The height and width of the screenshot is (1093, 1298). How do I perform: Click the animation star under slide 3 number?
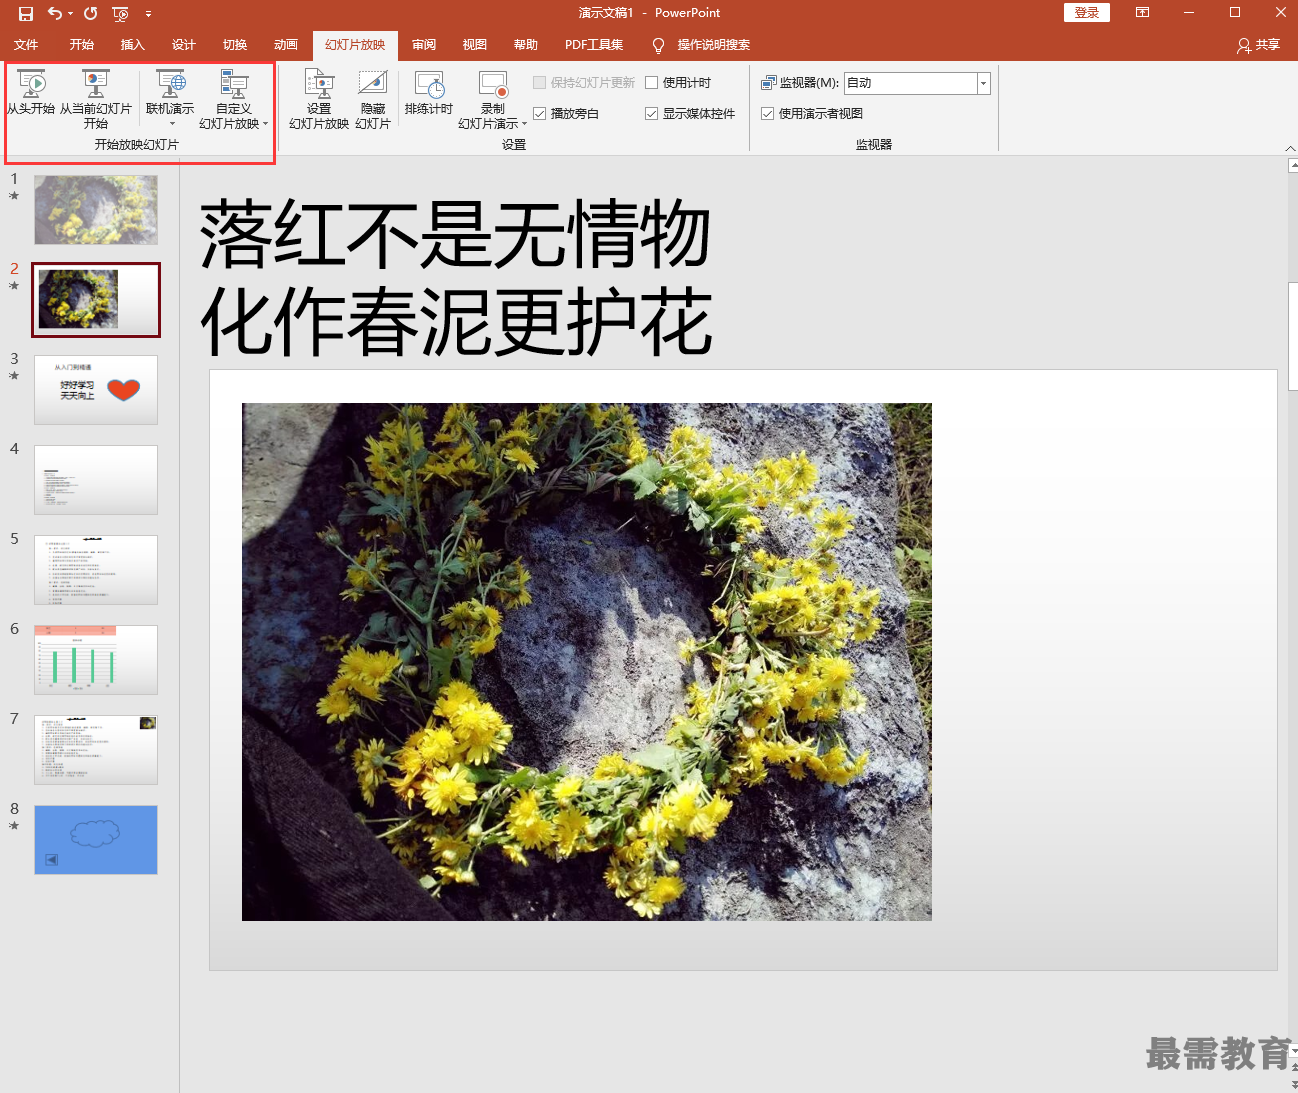(14, 376)
